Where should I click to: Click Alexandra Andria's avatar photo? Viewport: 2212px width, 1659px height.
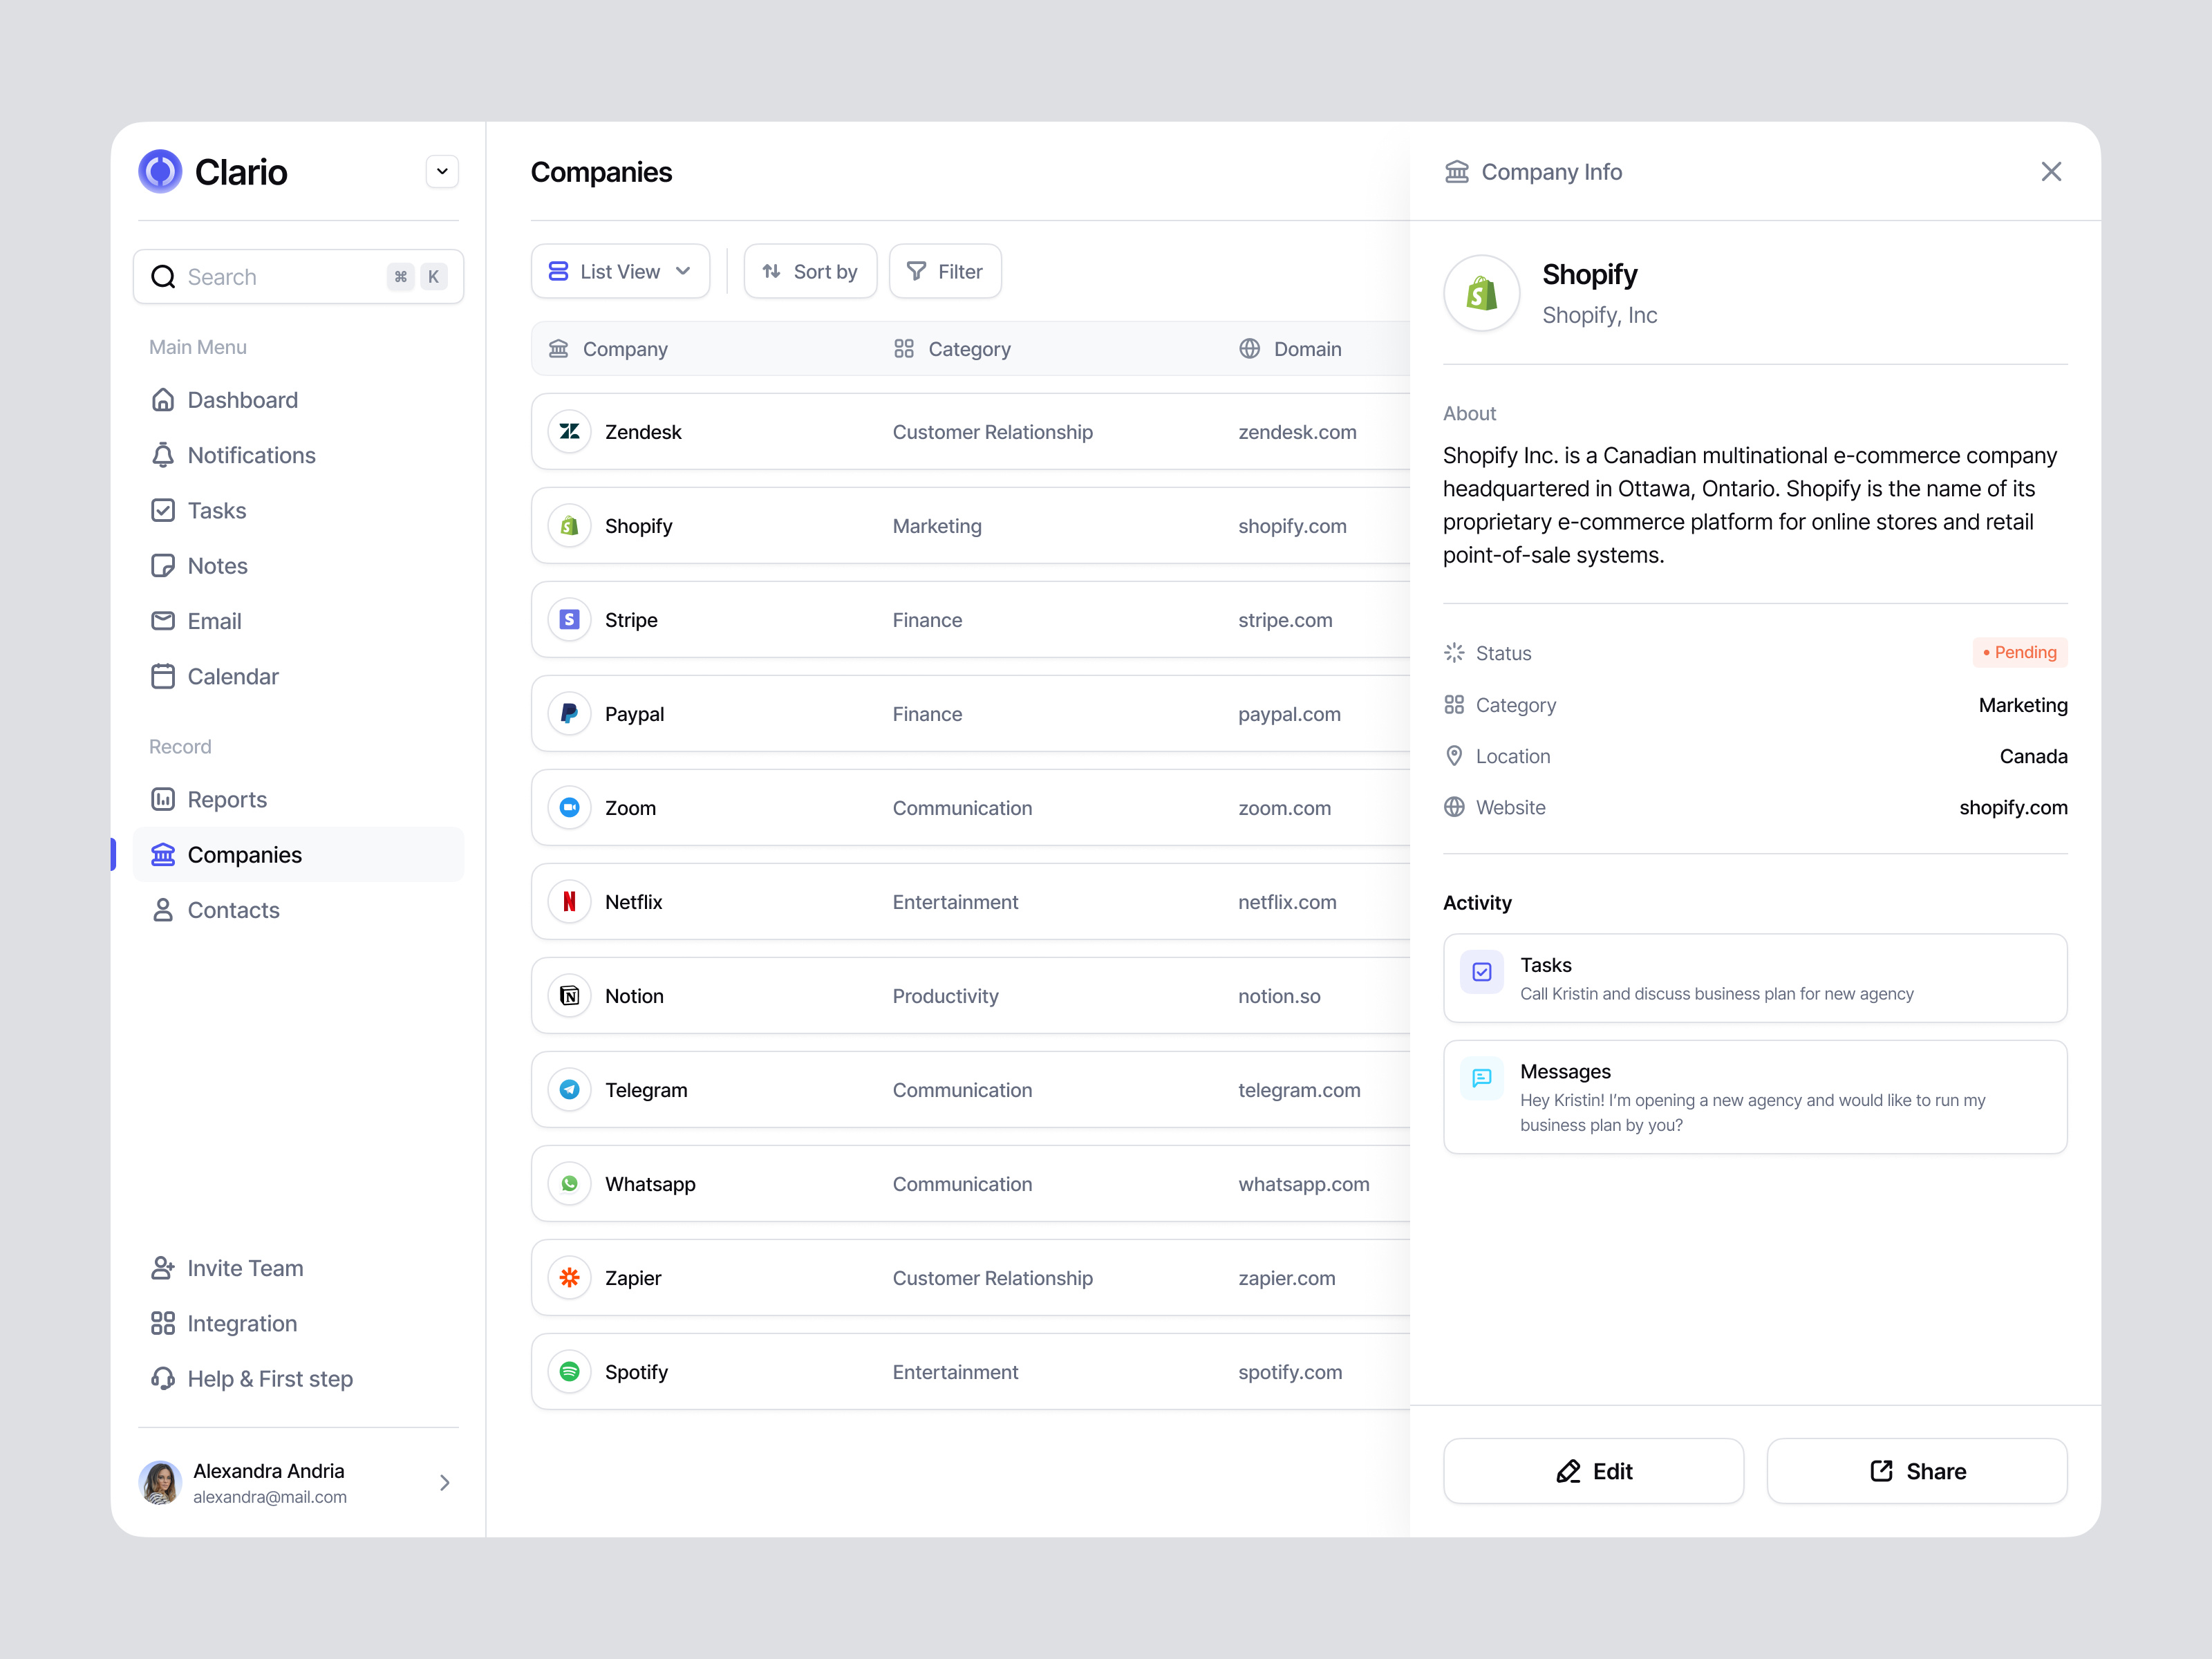[x=160, y=1483]
